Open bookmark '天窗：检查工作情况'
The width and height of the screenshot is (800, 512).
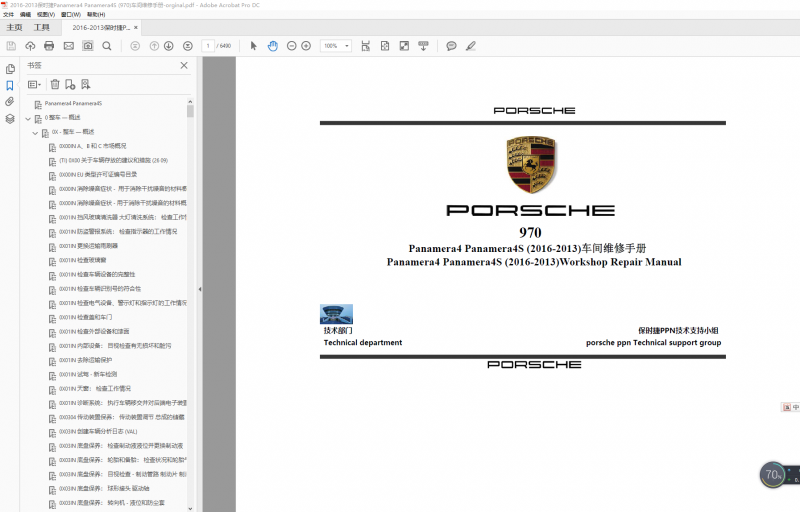[94, 389]
